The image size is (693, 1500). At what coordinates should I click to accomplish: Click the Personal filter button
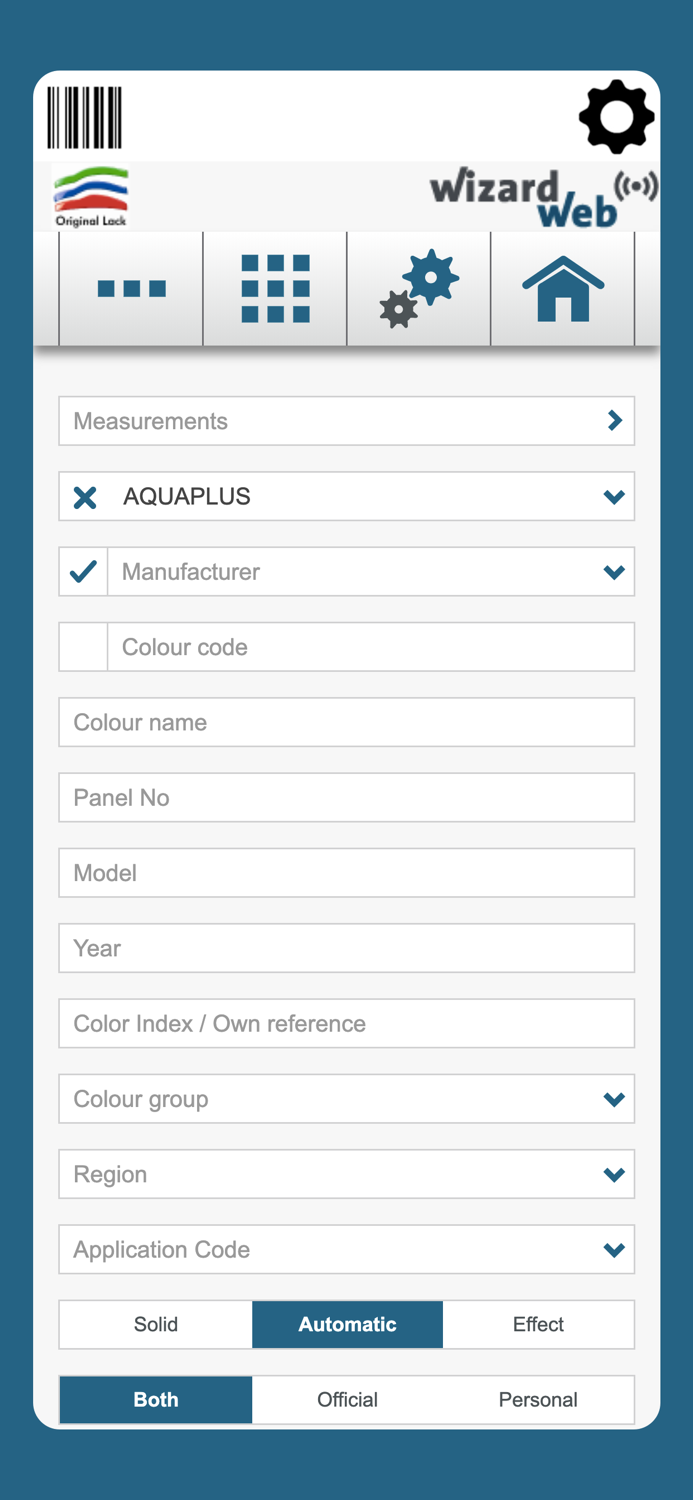538,1399
